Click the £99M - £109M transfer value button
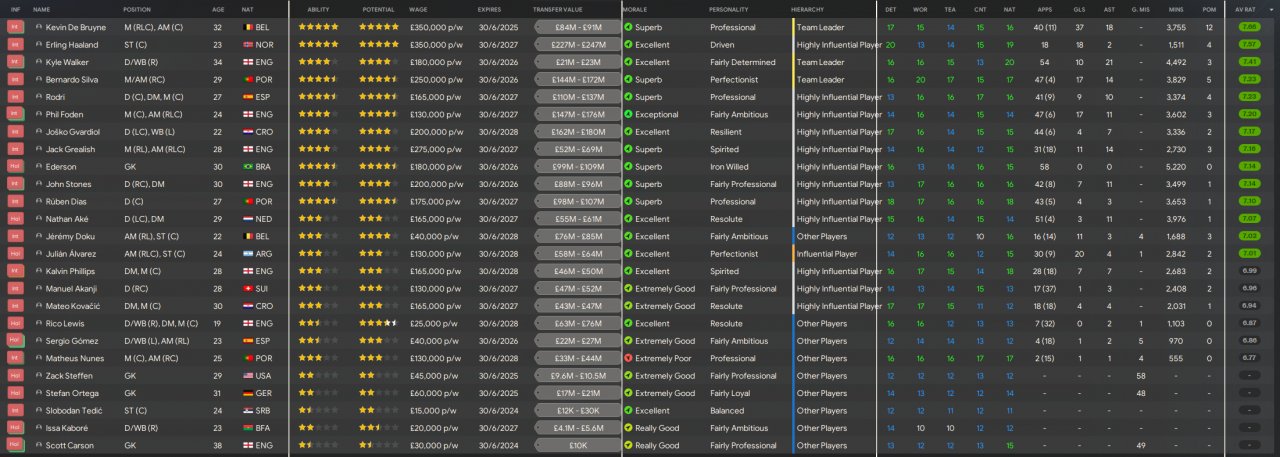This screenshot has width=1280, height=457. point(576,167)
